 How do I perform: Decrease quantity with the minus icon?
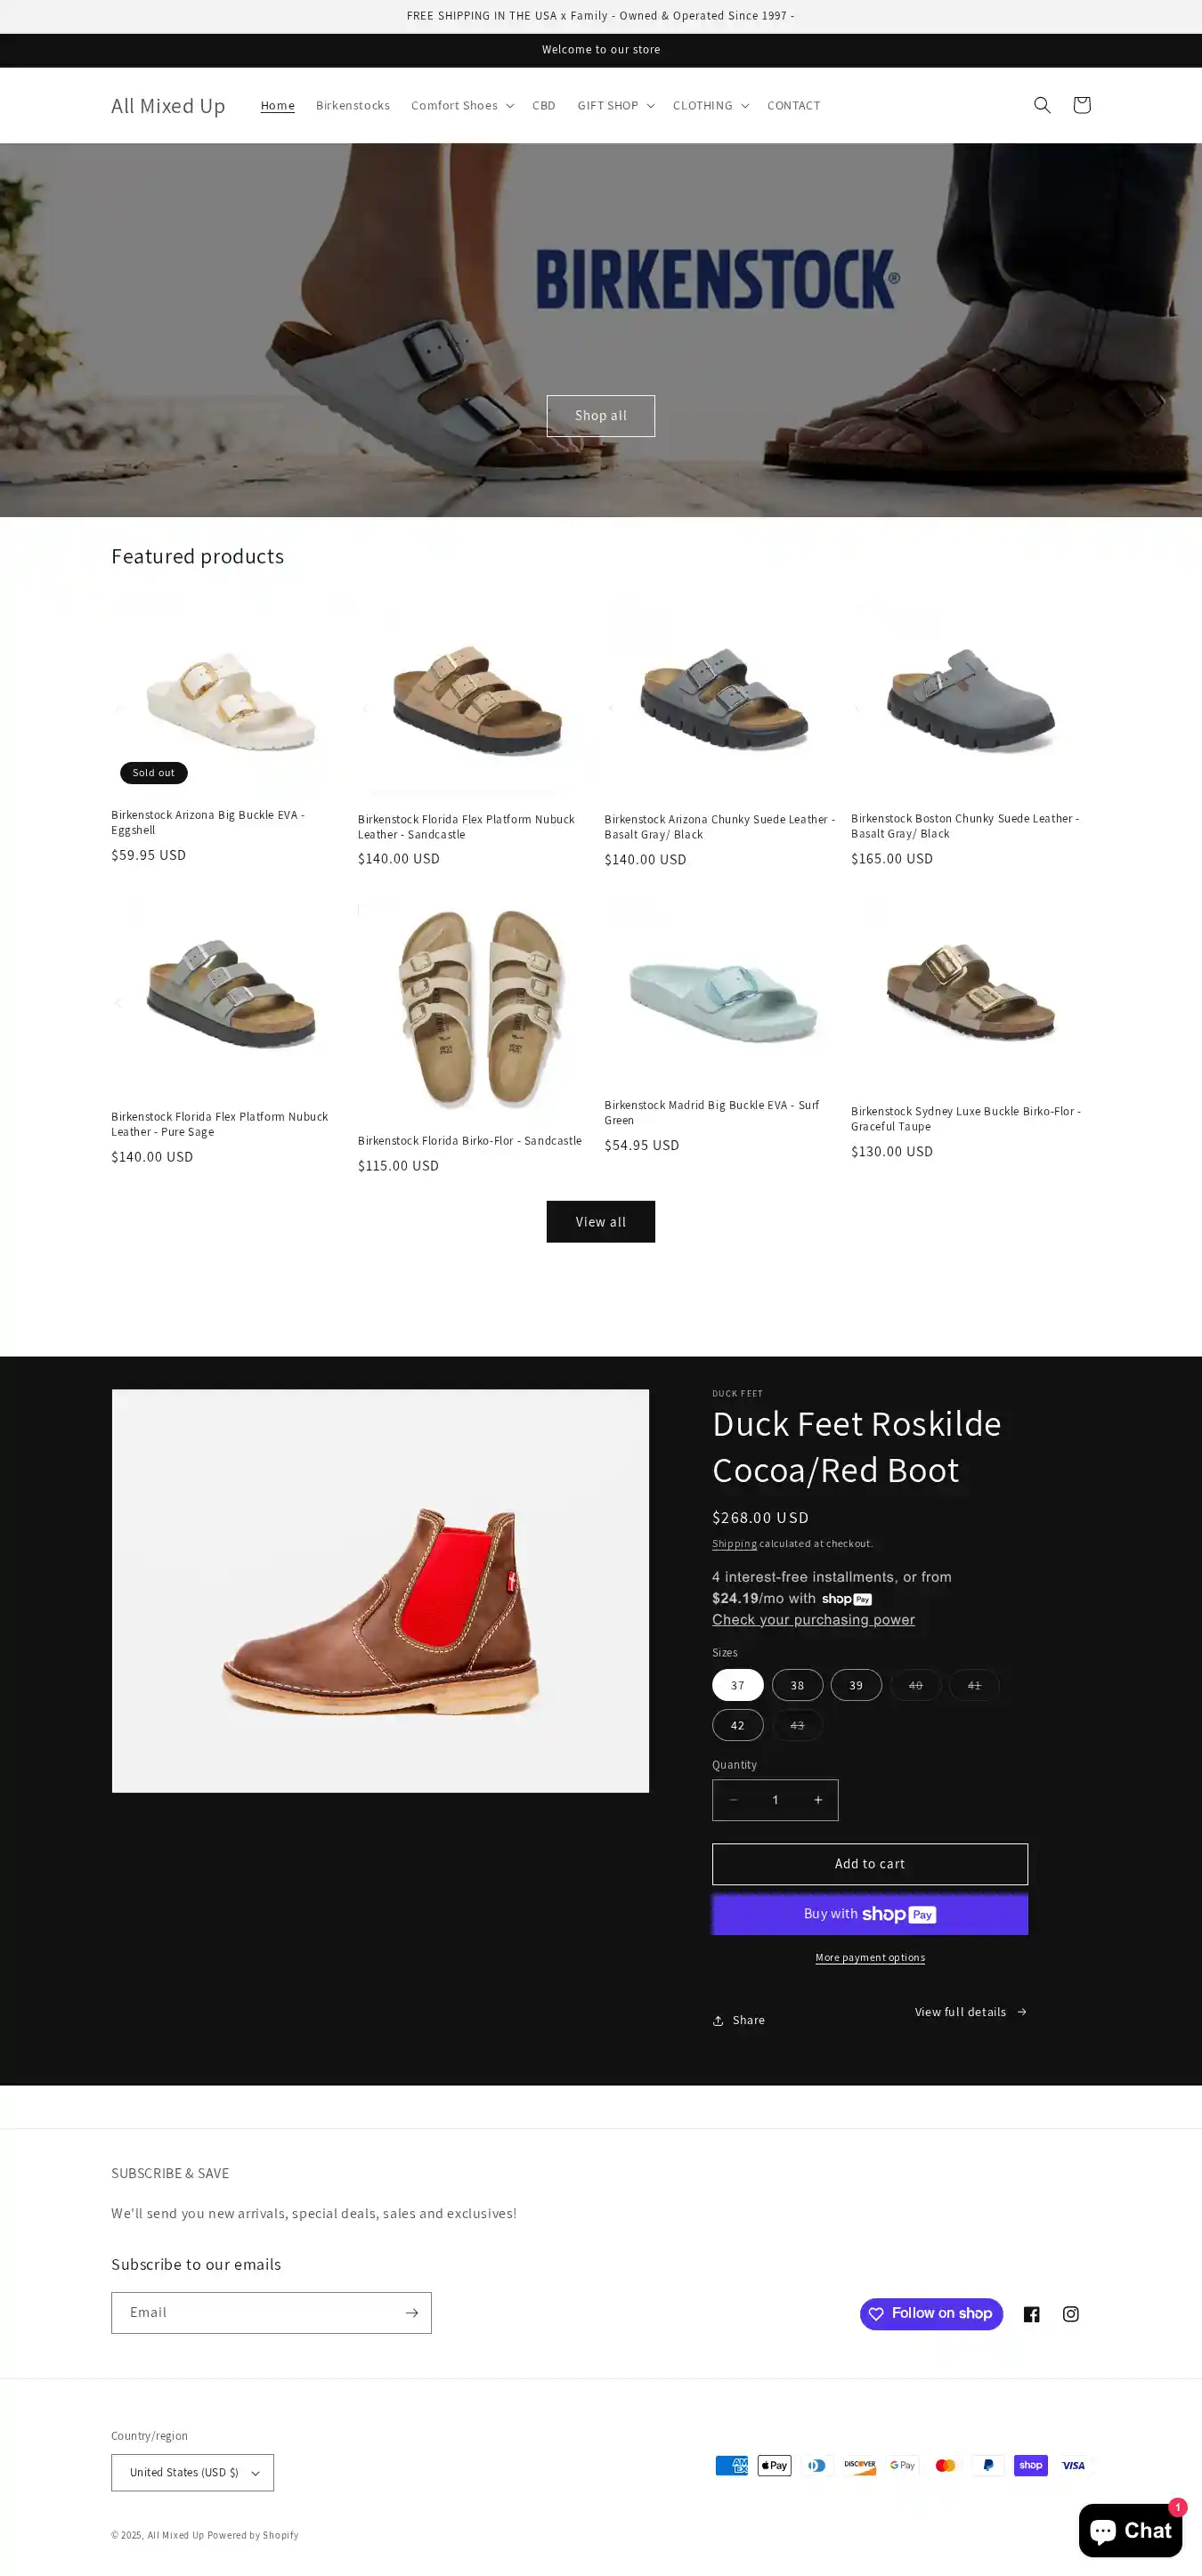(x=733, y=1800)
